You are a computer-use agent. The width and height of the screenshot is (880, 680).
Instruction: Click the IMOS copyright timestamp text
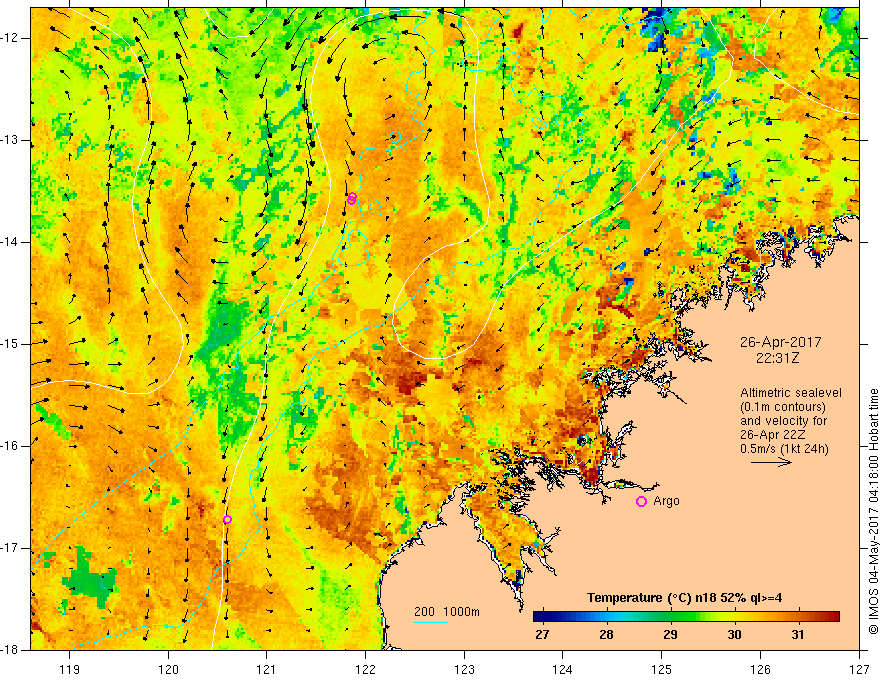tap(873, 511)
